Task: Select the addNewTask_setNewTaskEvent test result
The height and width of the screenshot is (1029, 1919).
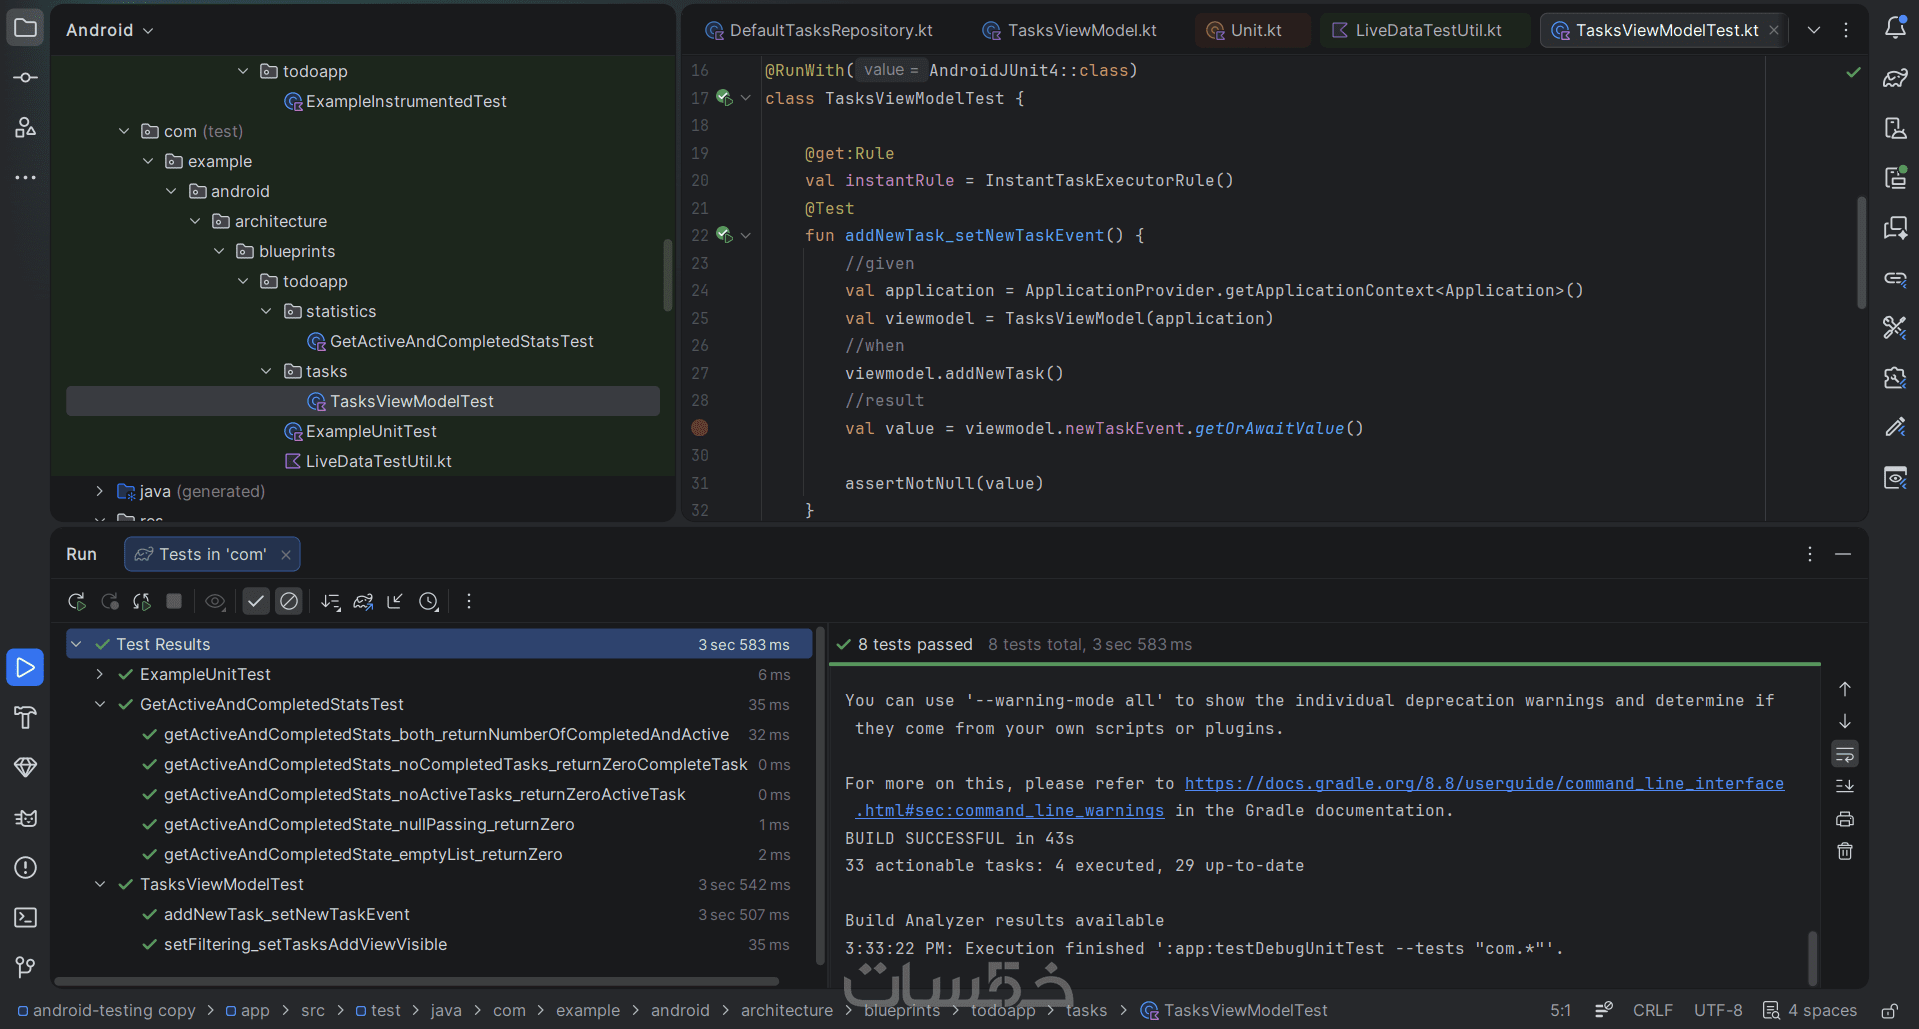Action: coord(287,914)
